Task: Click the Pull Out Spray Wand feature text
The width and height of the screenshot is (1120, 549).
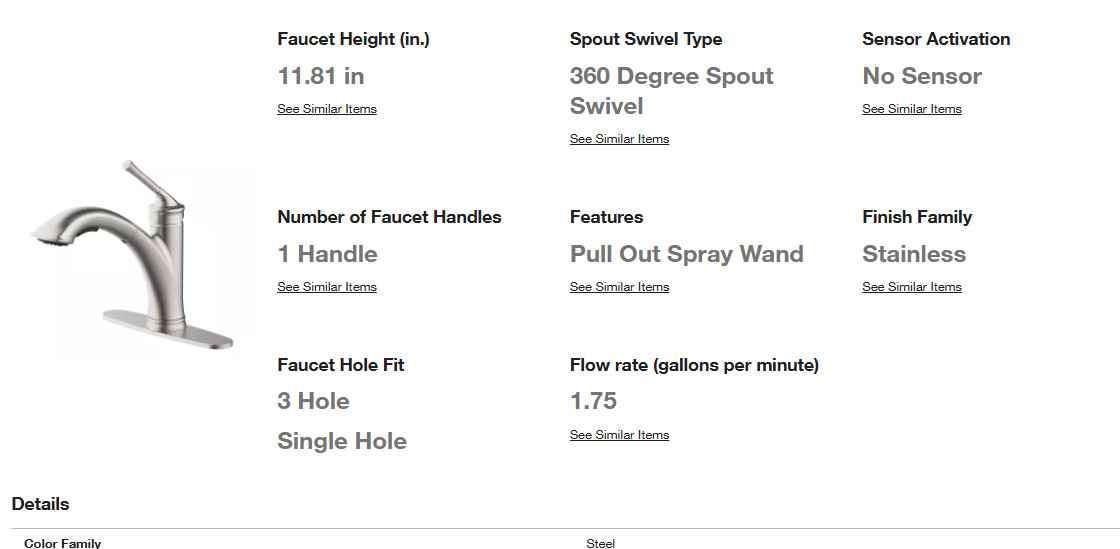Action: (x=686, y=253)
